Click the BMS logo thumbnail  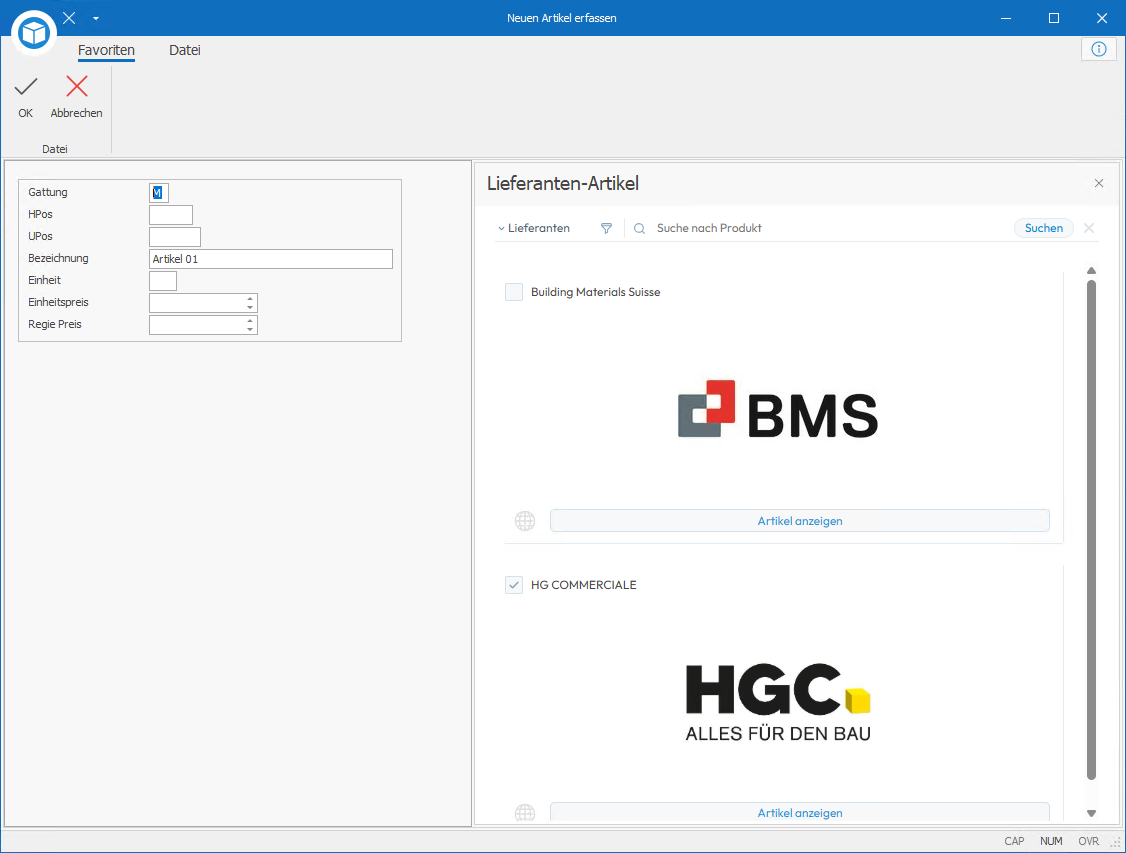778,409
